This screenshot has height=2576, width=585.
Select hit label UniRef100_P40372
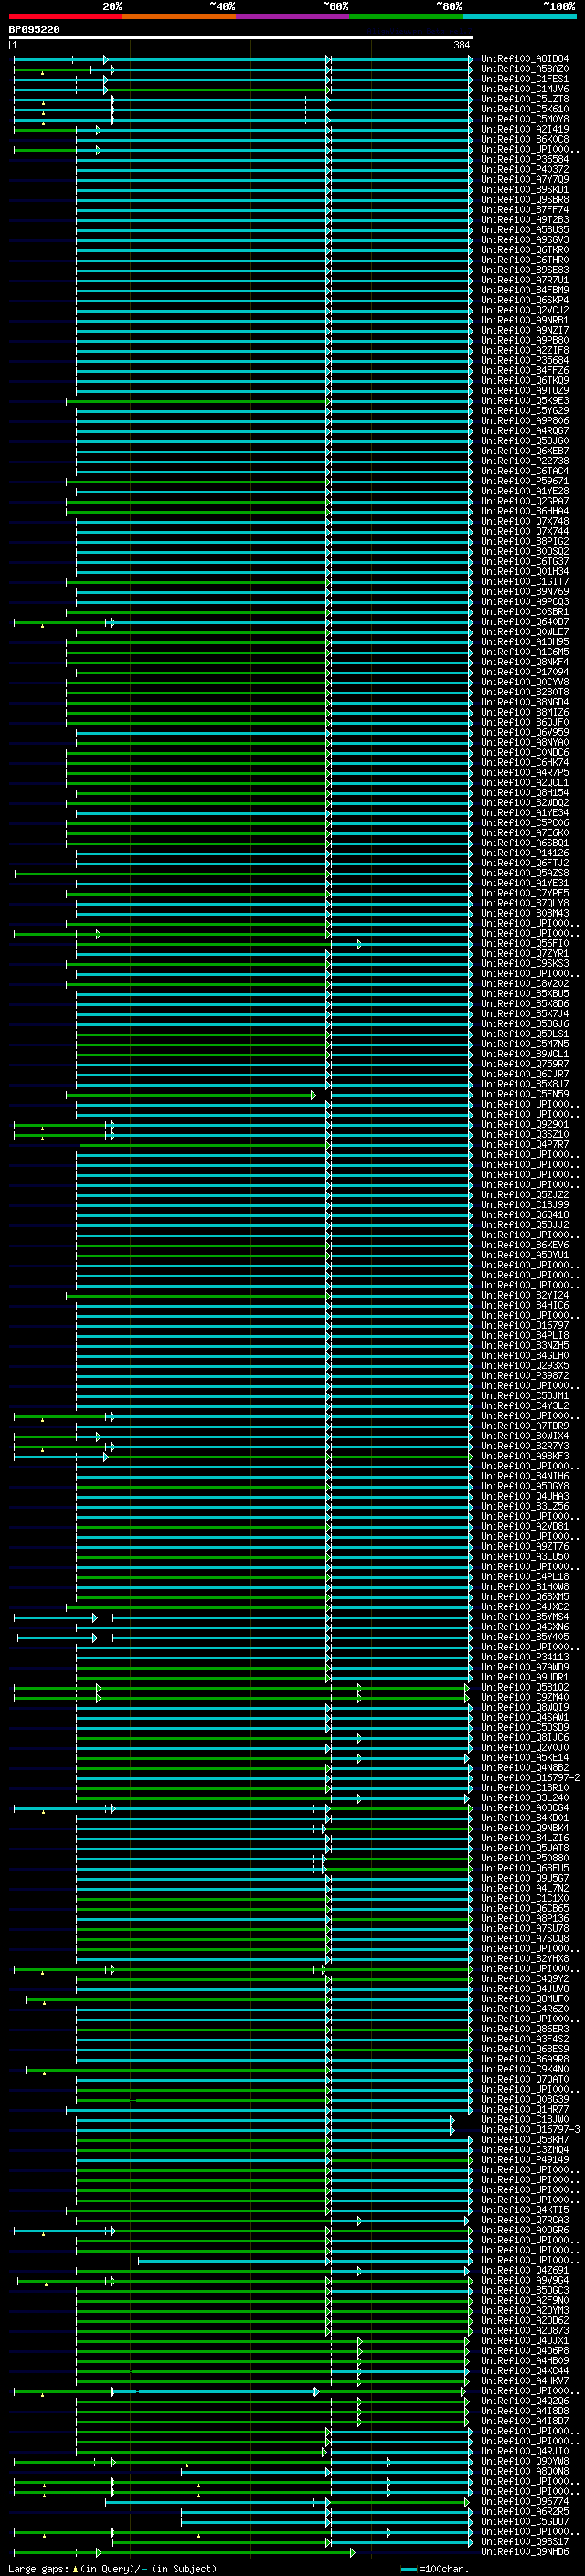tap(525, 169)
